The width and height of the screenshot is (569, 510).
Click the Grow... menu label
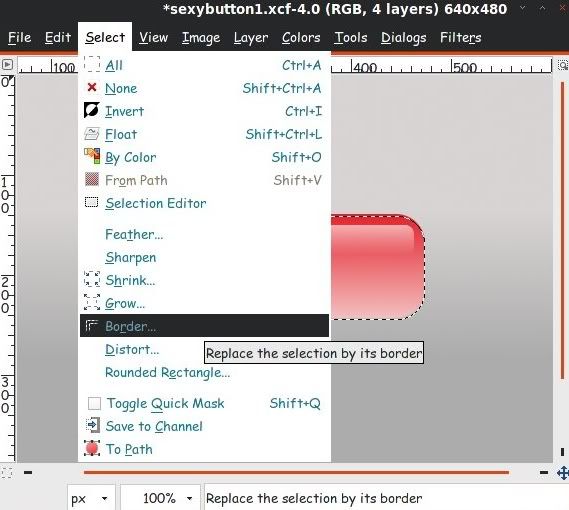[125, 303]
